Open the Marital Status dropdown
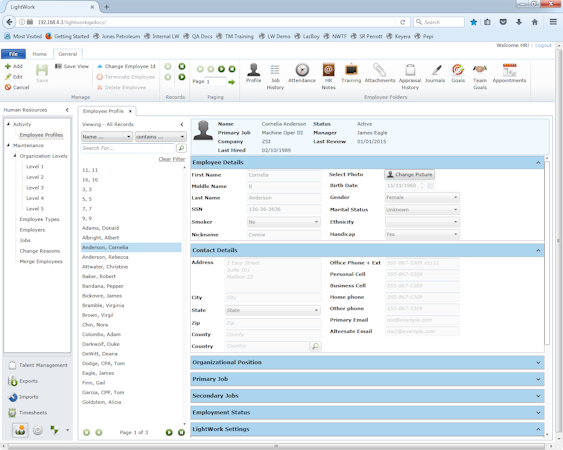The image size is (563, 450). (422, 209)
